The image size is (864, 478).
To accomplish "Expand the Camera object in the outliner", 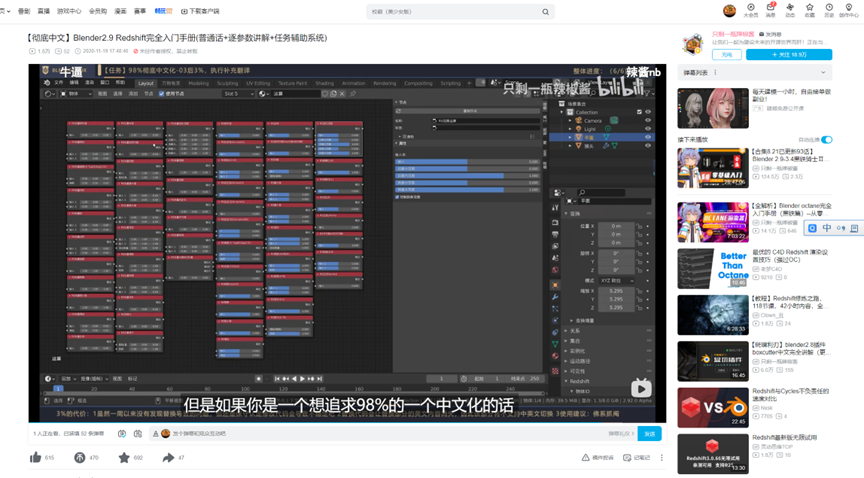I will point(570,120).
